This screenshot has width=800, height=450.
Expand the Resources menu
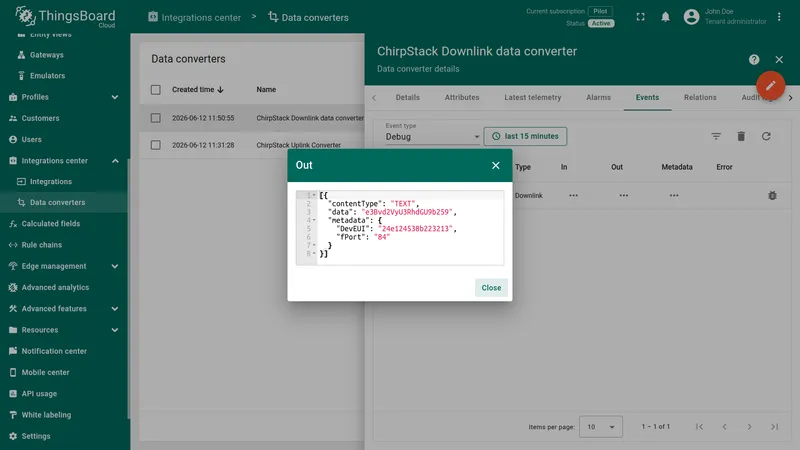(x=115, y=330)
